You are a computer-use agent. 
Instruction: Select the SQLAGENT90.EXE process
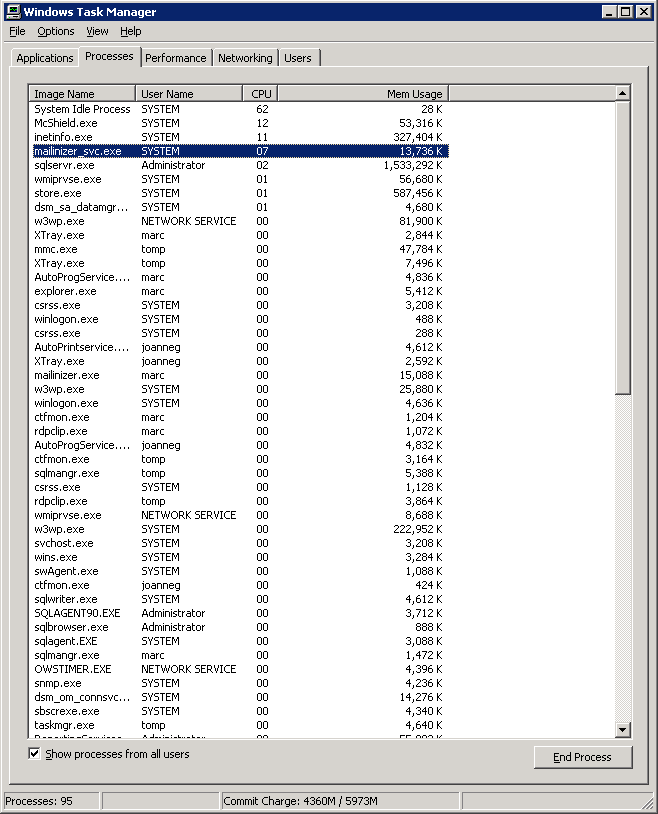pos(239,614)
